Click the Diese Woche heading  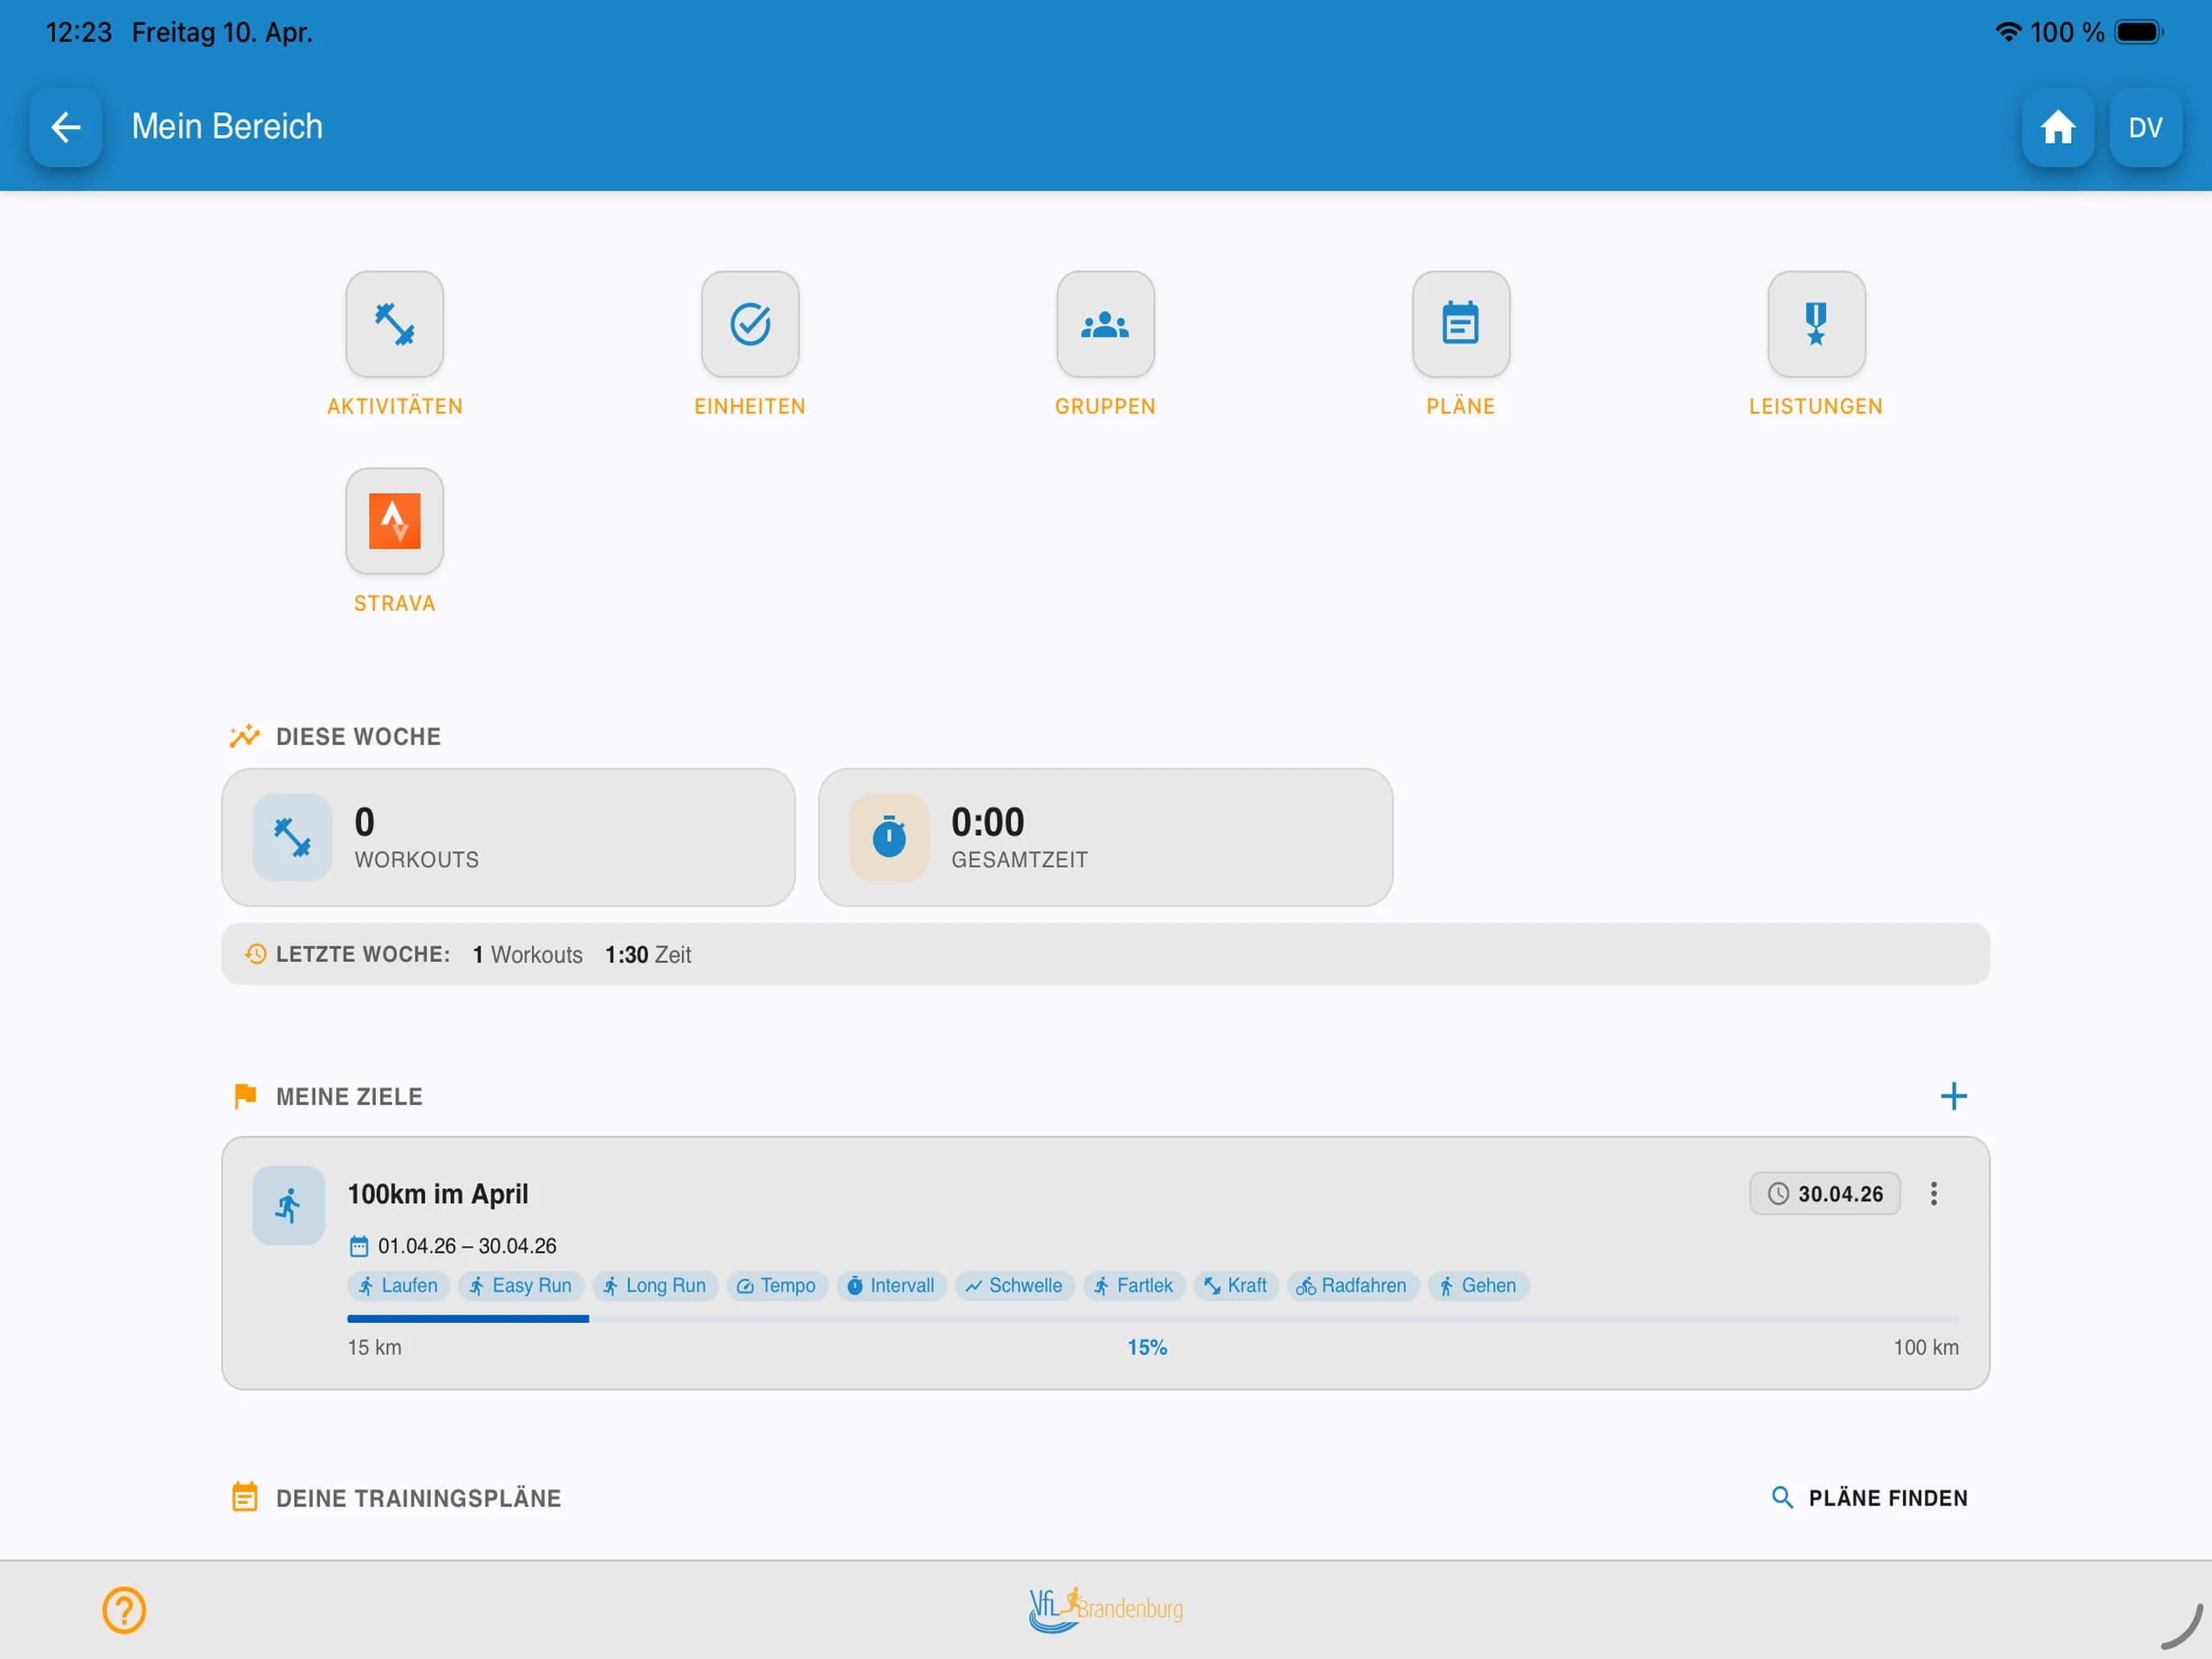(x=358, y=737)
